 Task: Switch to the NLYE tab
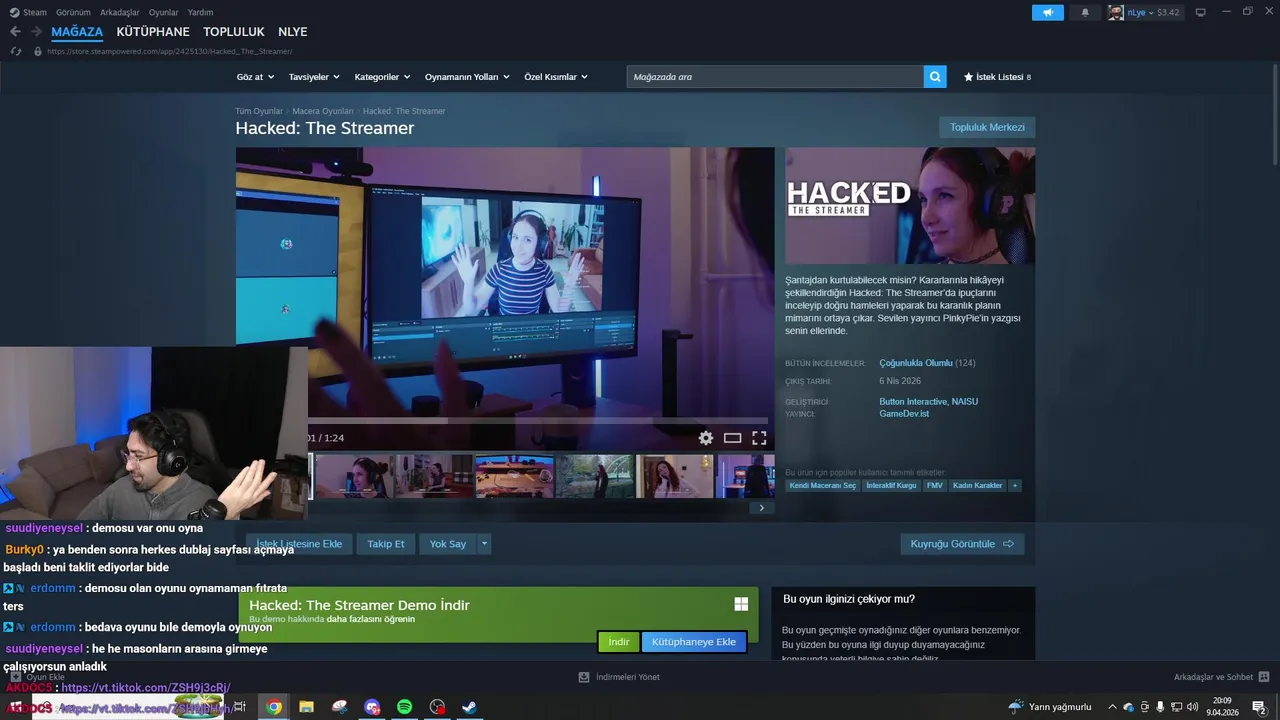pyautogui.click(x=293, y=32)
